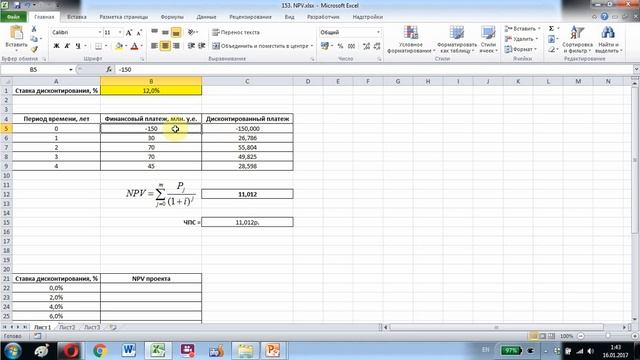Expand the Font (Шрифт) group dialog launcher
The height and width of the screenshot is (360, 640).
coord(142,59)
